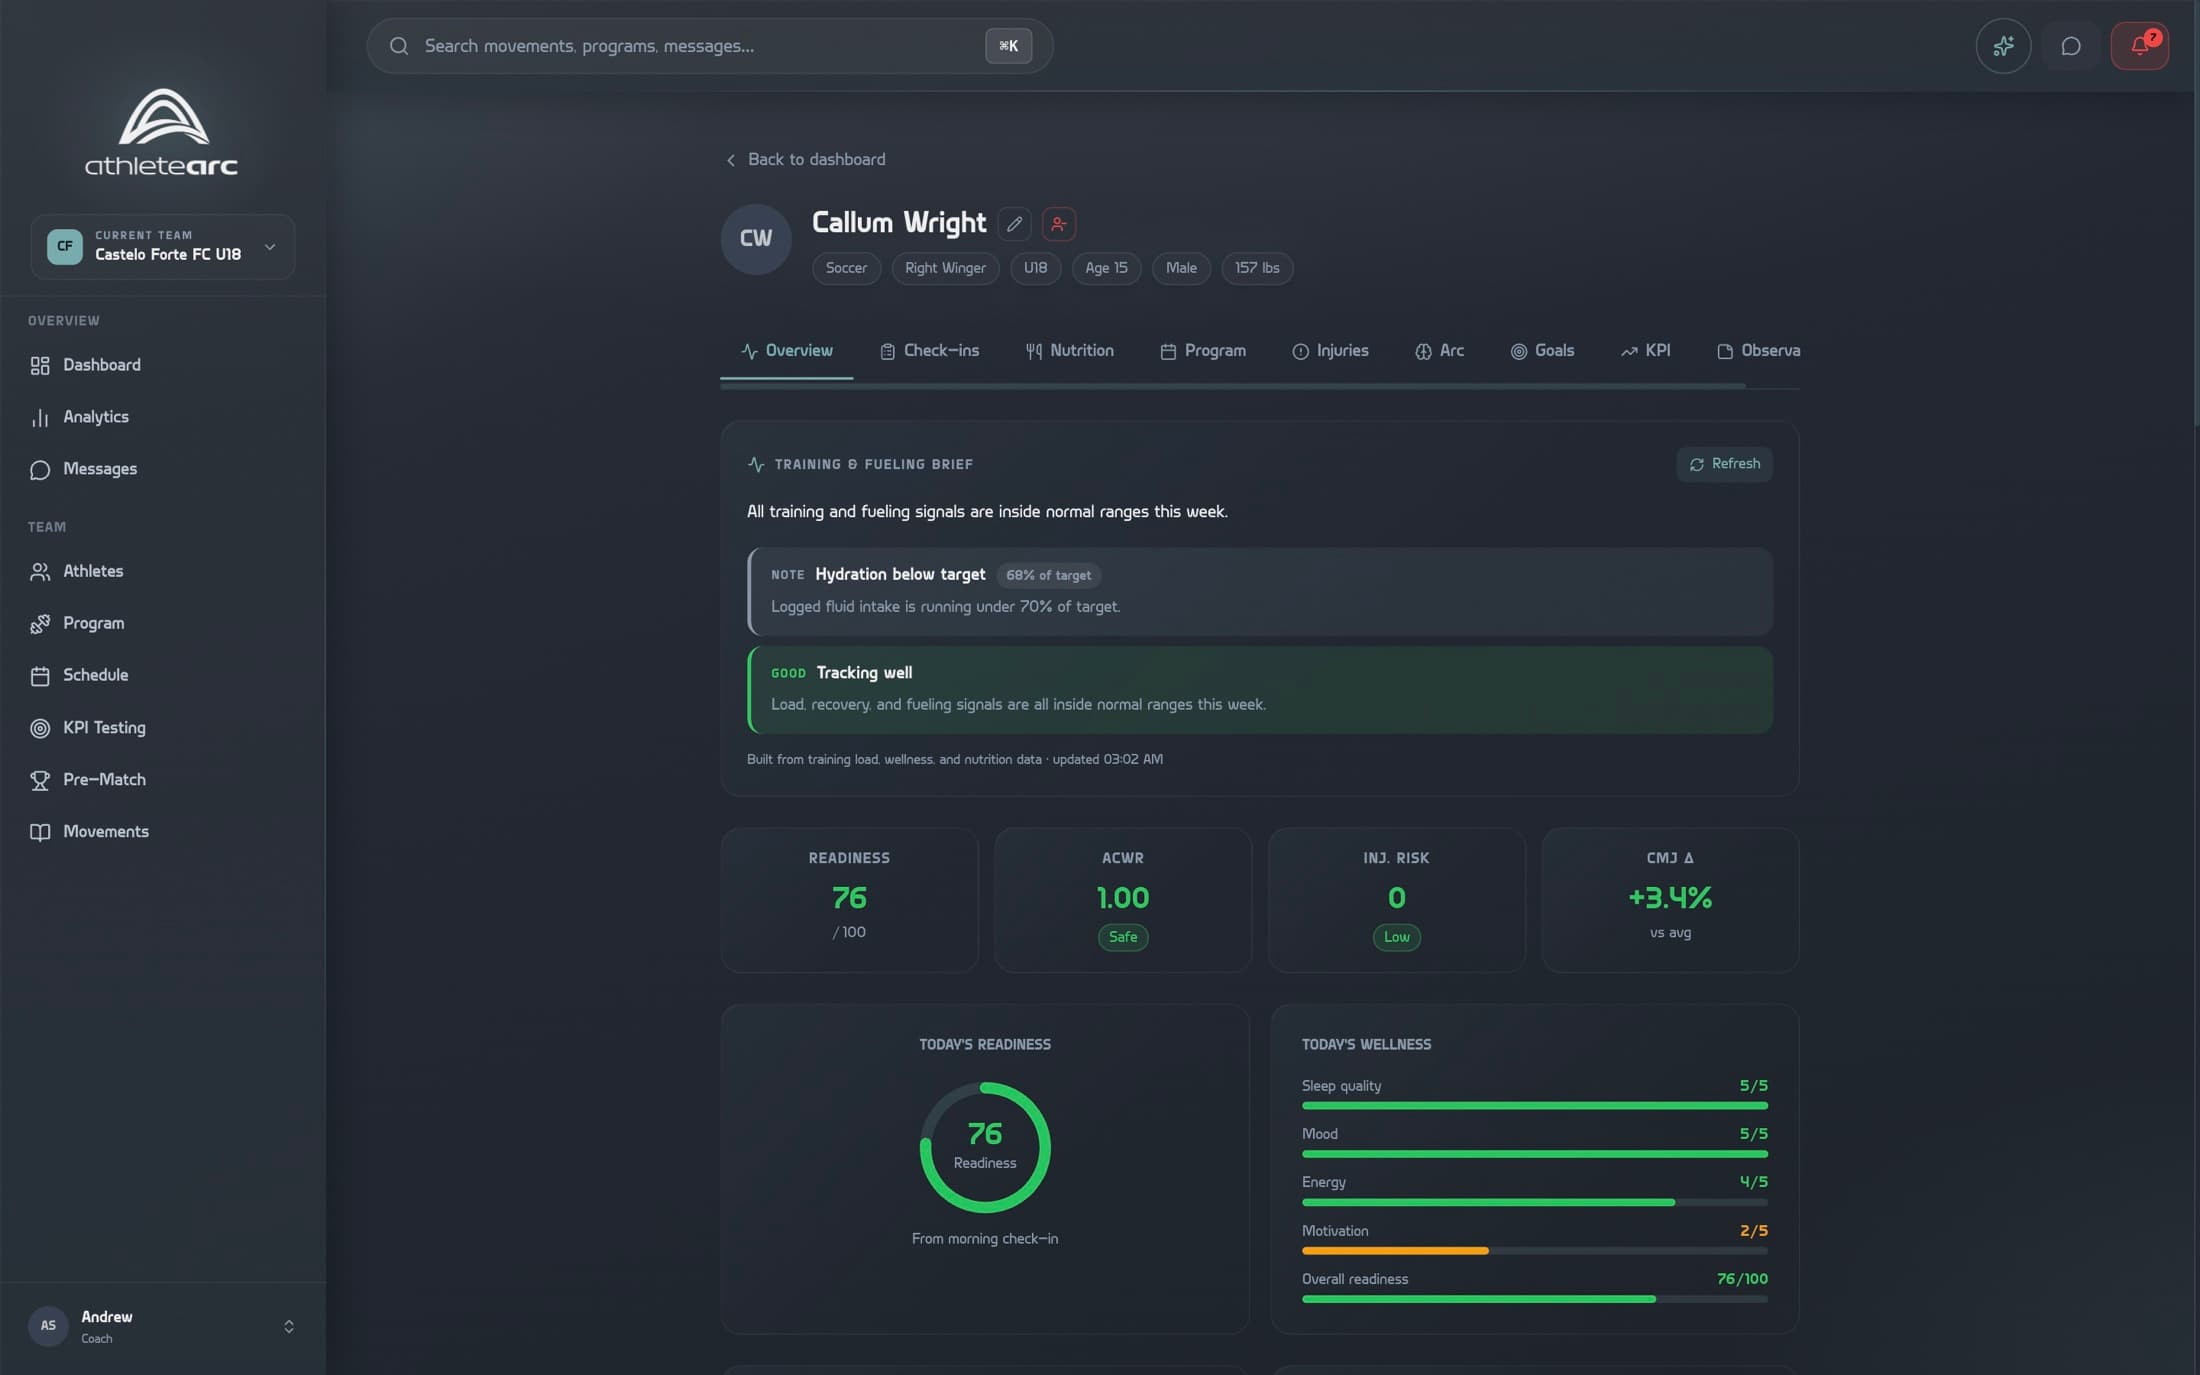The width and height of the screenshot is (2200, 1375).
Task: Switch to the Check-ins tab
Action: tap(929, 352)
